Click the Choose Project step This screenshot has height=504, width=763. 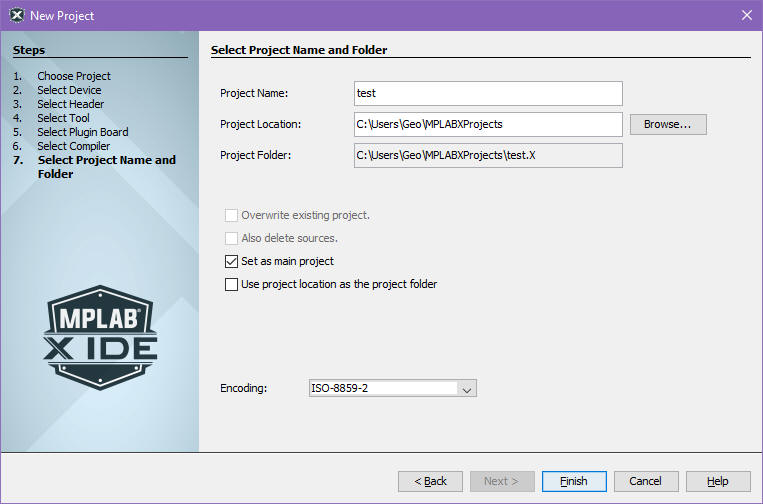pos(74,76)
